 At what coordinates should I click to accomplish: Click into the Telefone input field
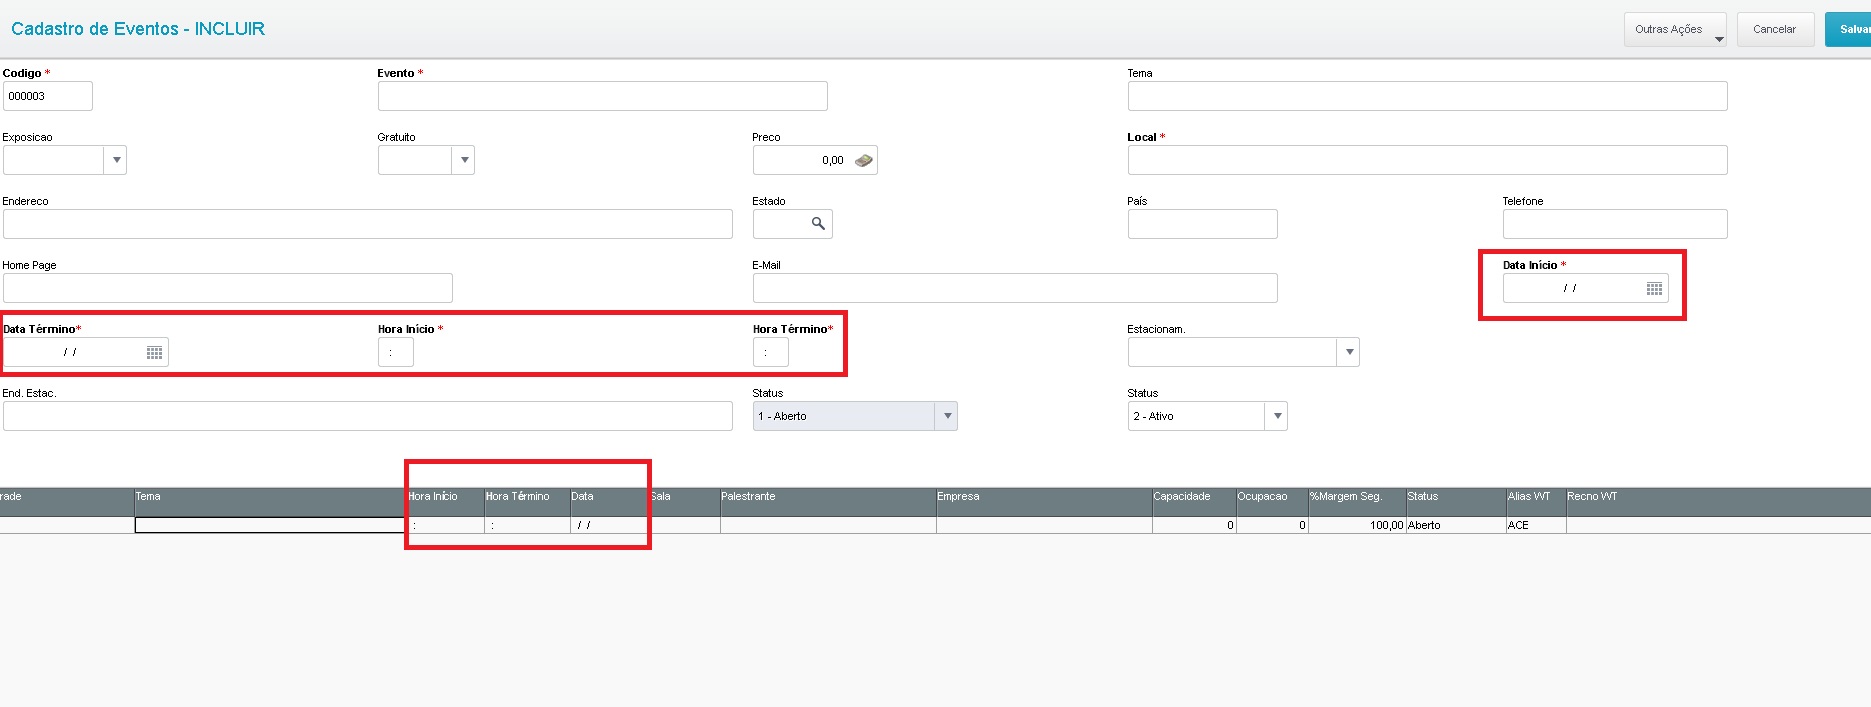point(1615,224)
